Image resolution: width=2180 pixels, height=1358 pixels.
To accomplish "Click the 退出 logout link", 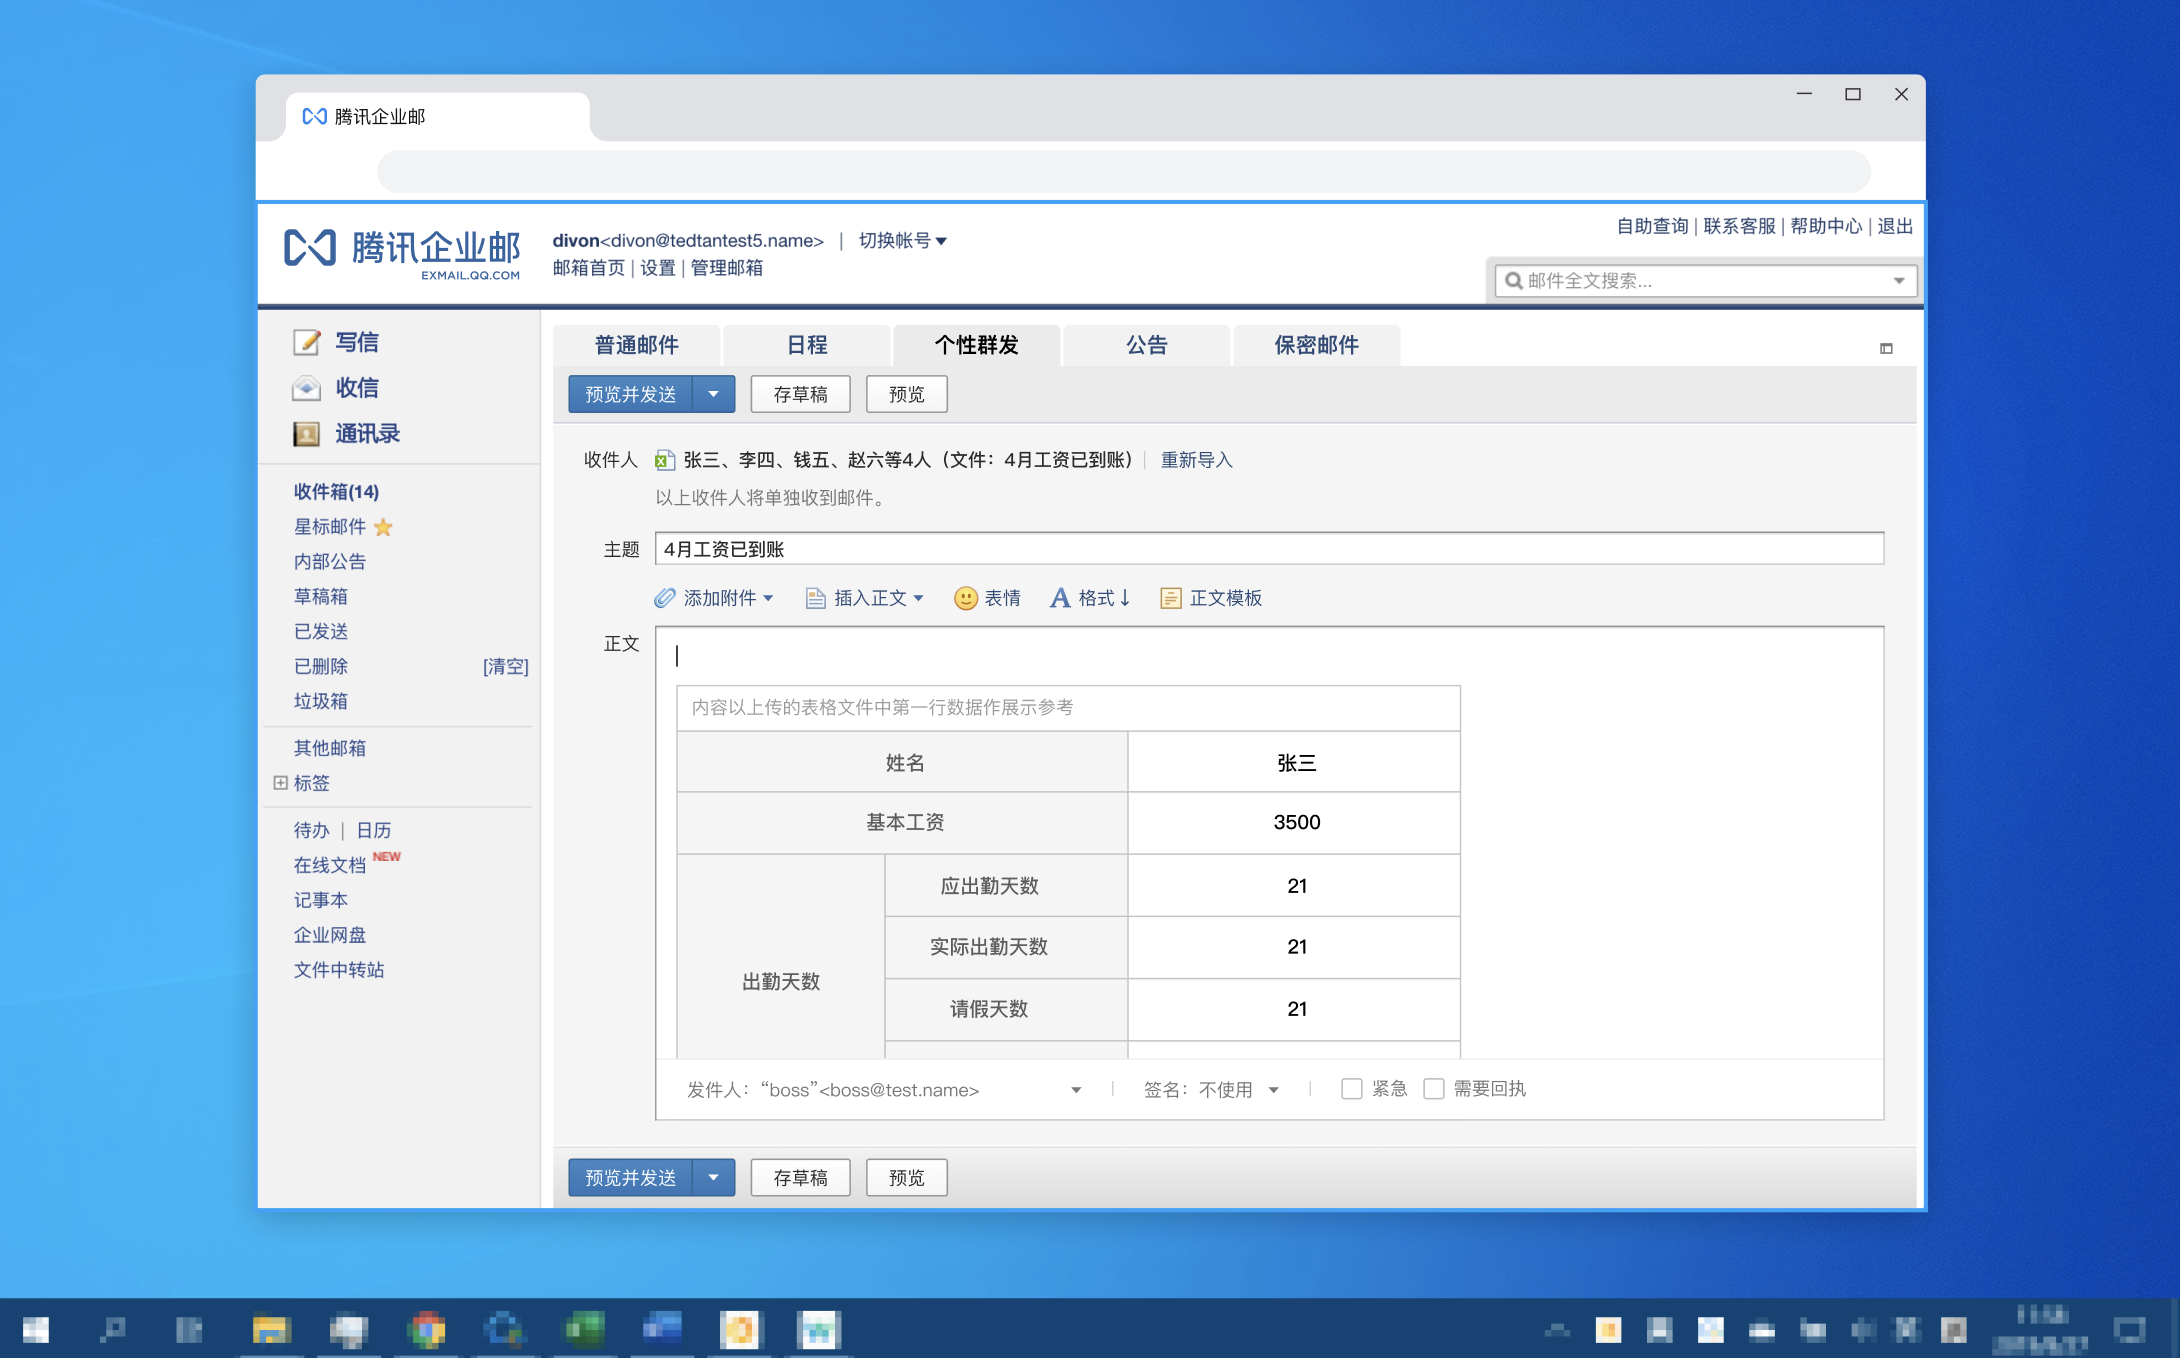I will [1895, 226].
